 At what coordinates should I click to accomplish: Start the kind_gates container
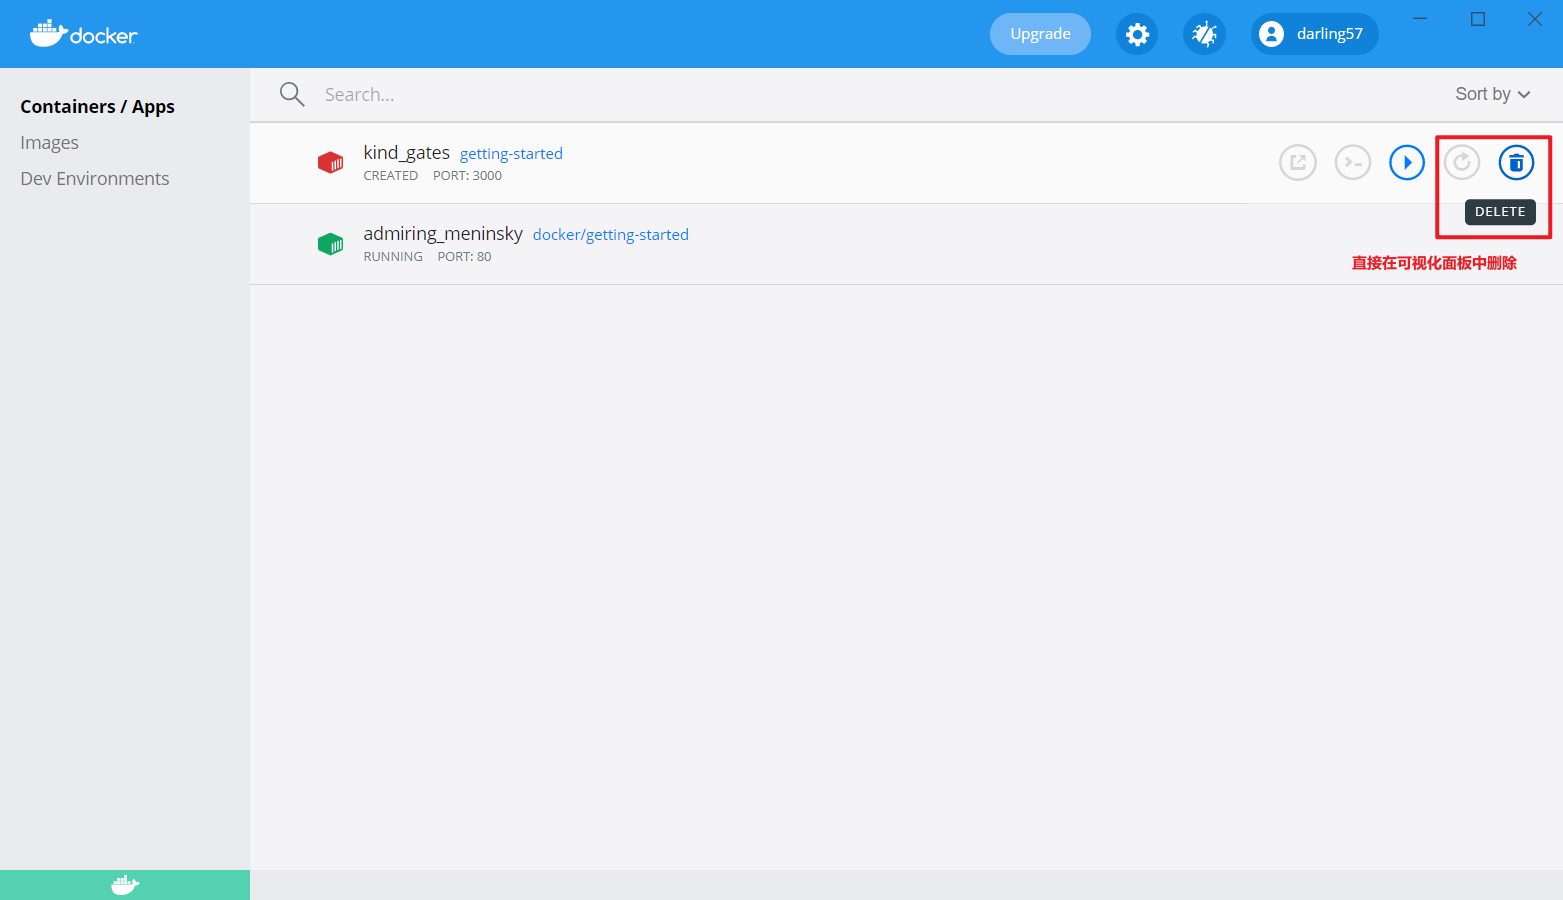point(1407,162)
